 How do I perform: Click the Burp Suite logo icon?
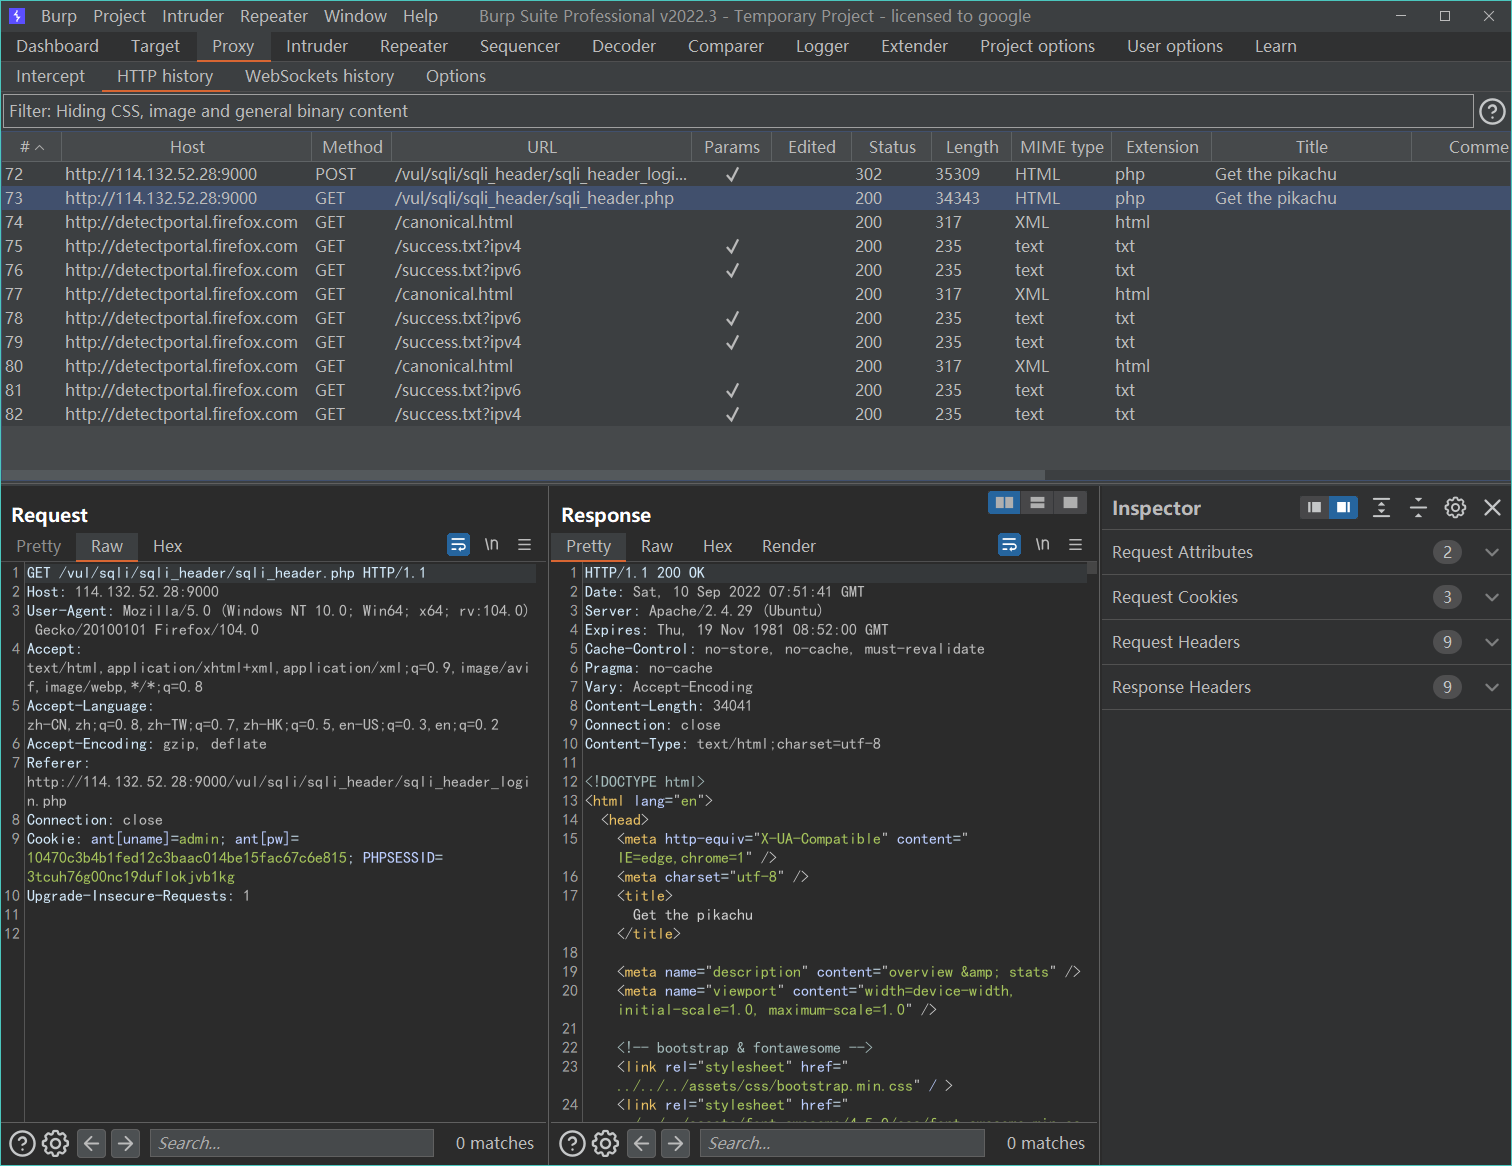coord(17,16)
